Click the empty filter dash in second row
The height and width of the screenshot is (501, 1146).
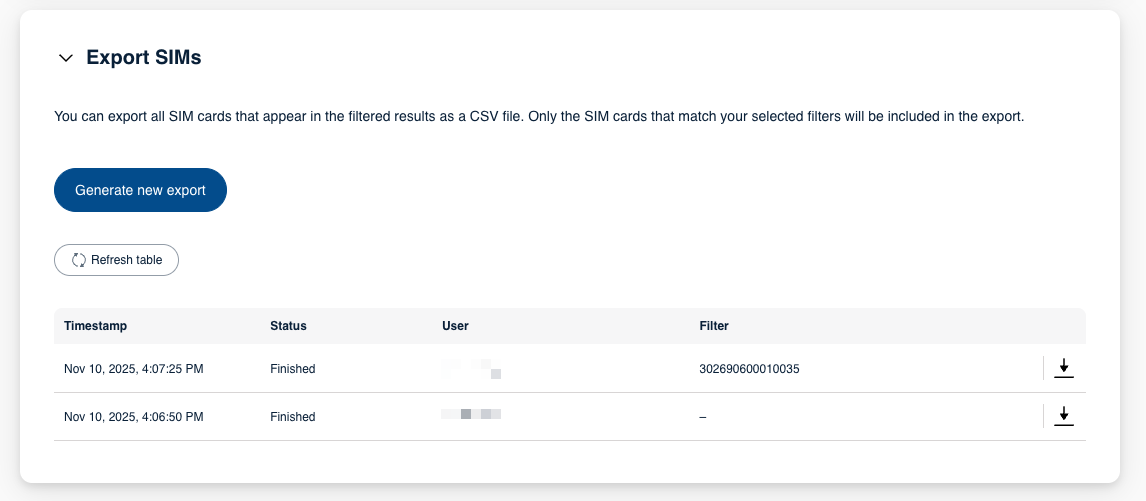(x=703, y=417)
